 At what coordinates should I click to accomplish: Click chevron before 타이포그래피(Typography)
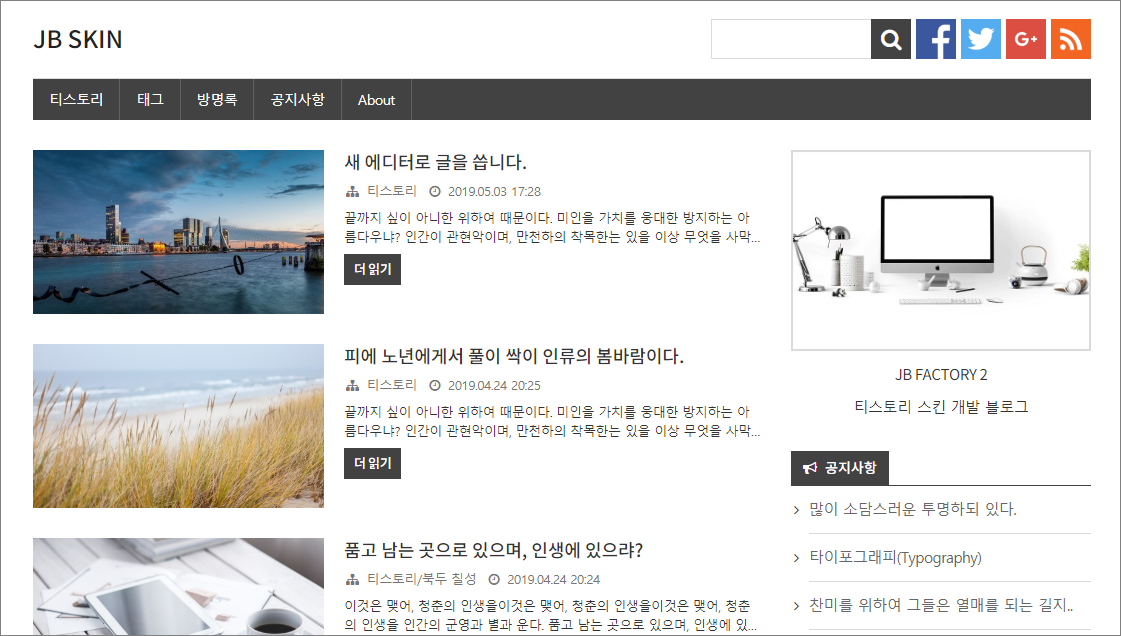(x=796, y=558)
